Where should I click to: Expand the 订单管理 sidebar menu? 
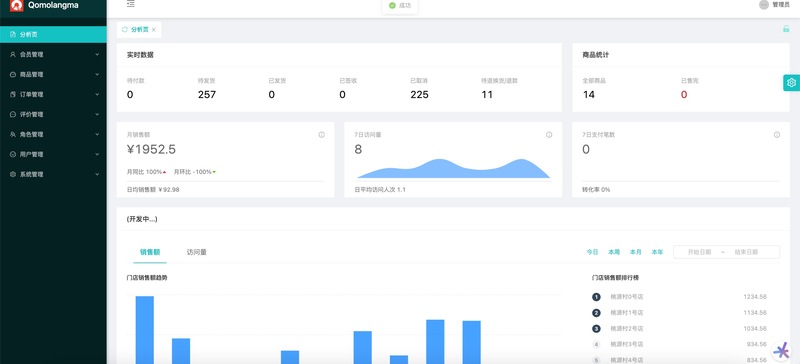point(53,94)
